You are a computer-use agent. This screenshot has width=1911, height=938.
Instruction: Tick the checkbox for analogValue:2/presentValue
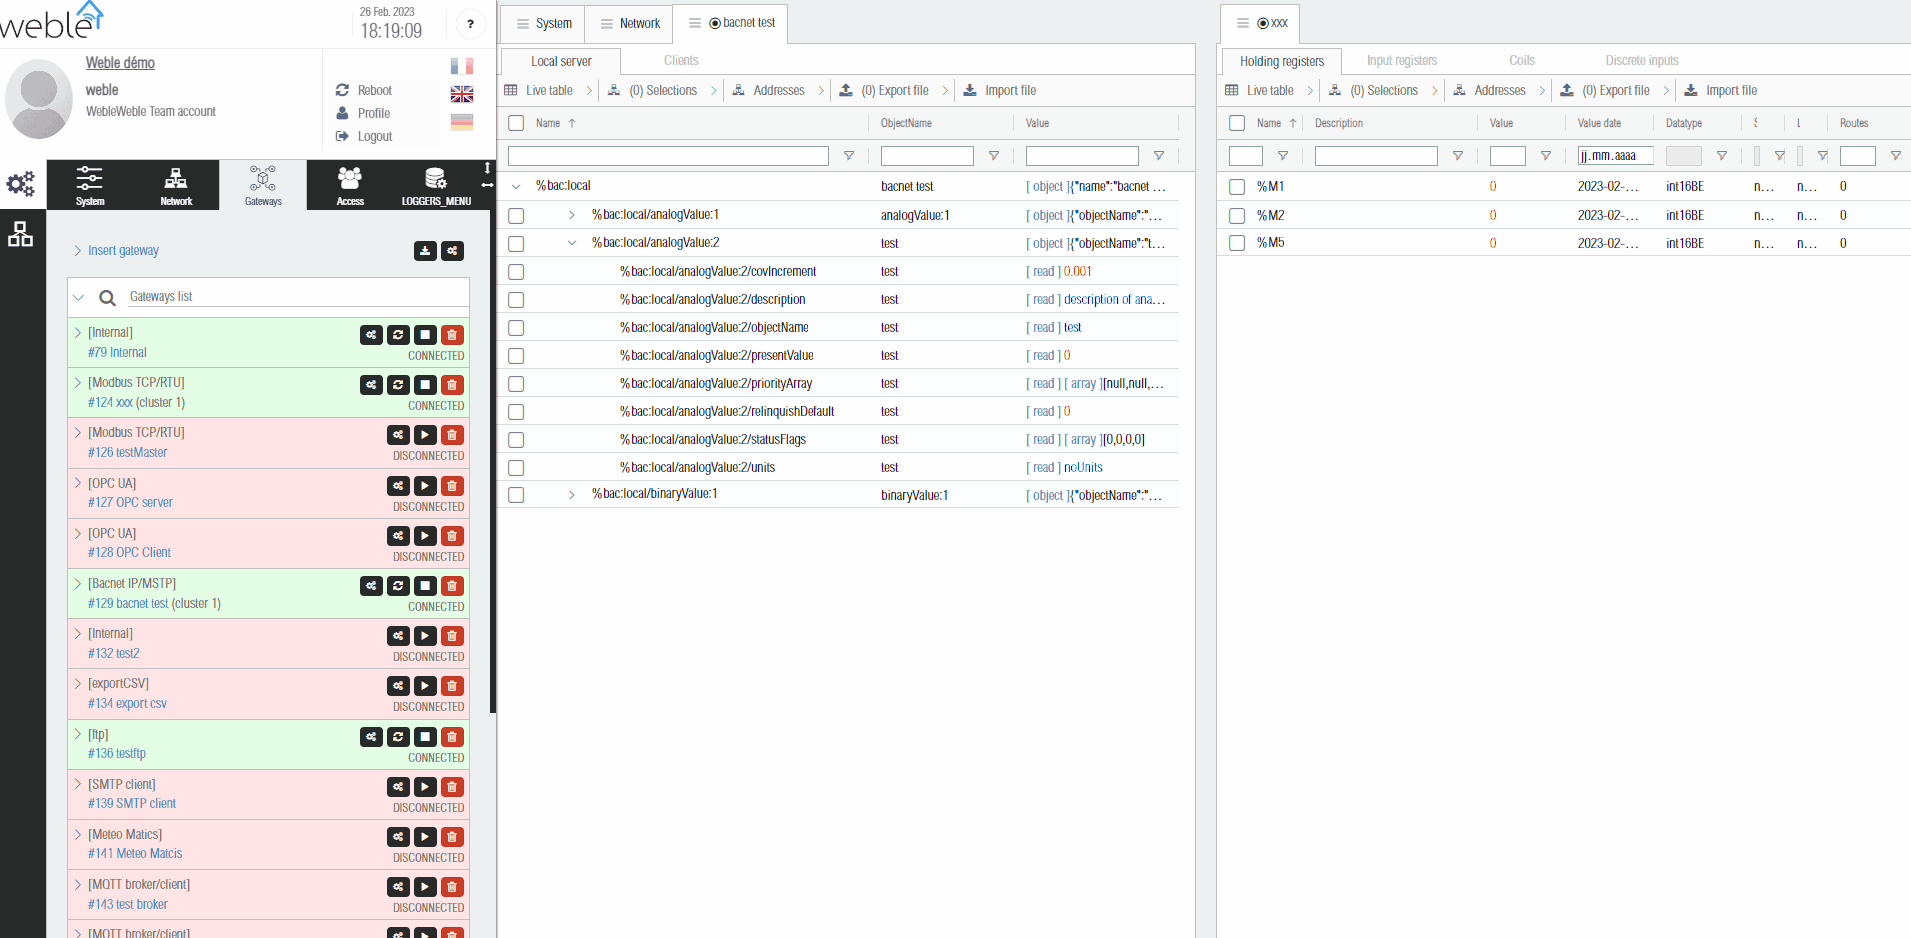click(x=516, y=356)
